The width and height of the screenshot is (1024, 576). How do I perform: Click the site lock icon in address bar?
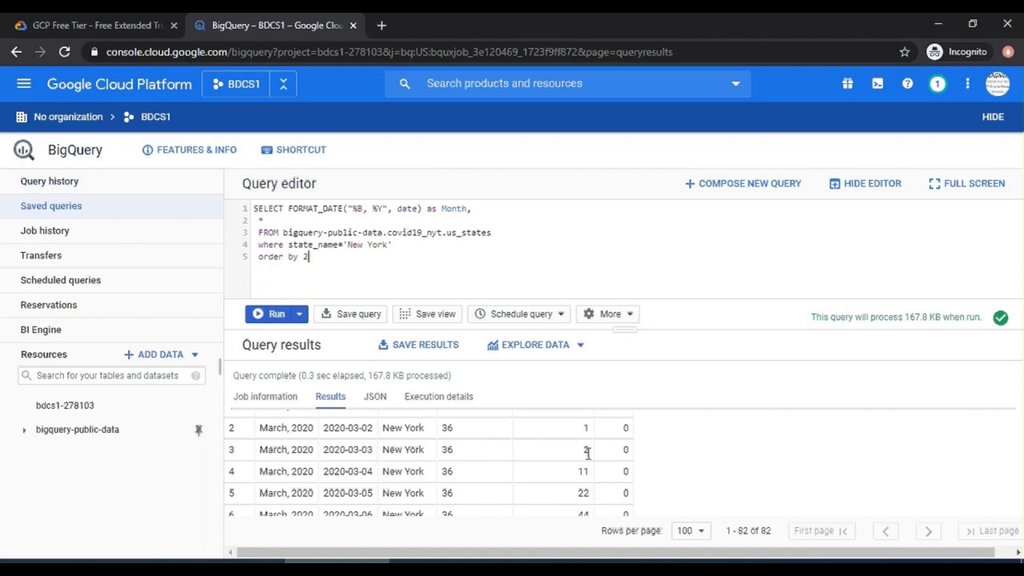94,52
